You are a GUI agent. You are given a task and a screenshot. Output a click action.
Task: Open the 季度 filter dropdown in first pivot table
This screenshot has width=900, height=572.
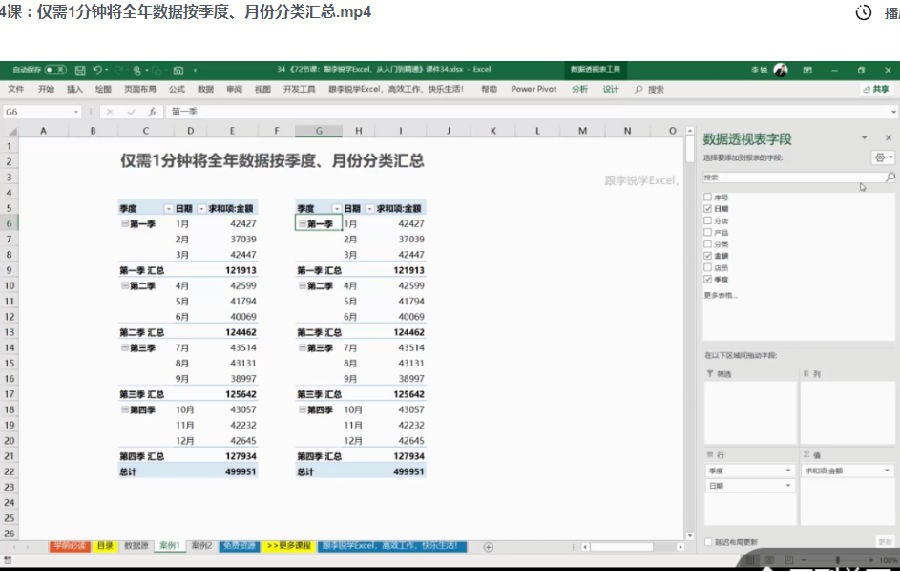point(168,208)
